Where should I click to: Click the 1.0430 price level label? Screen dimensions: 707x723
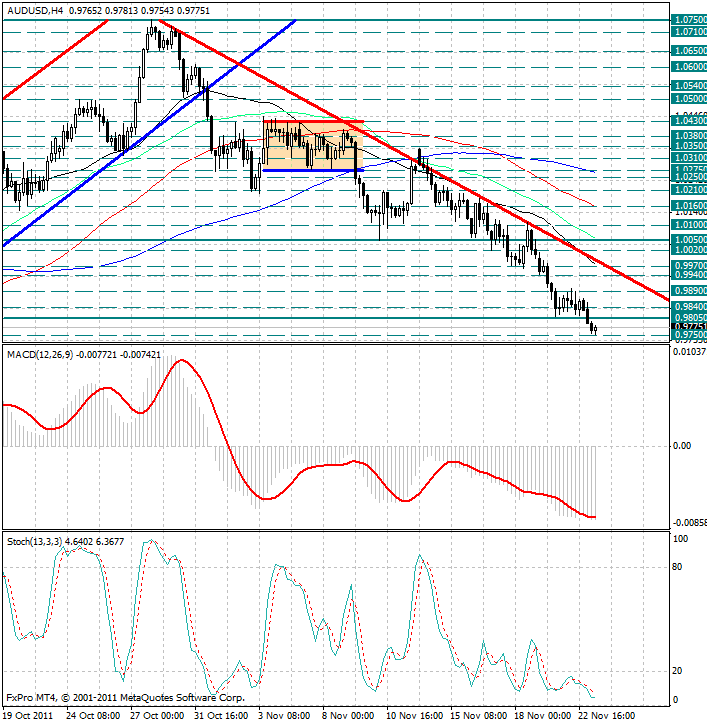[689, 121]
